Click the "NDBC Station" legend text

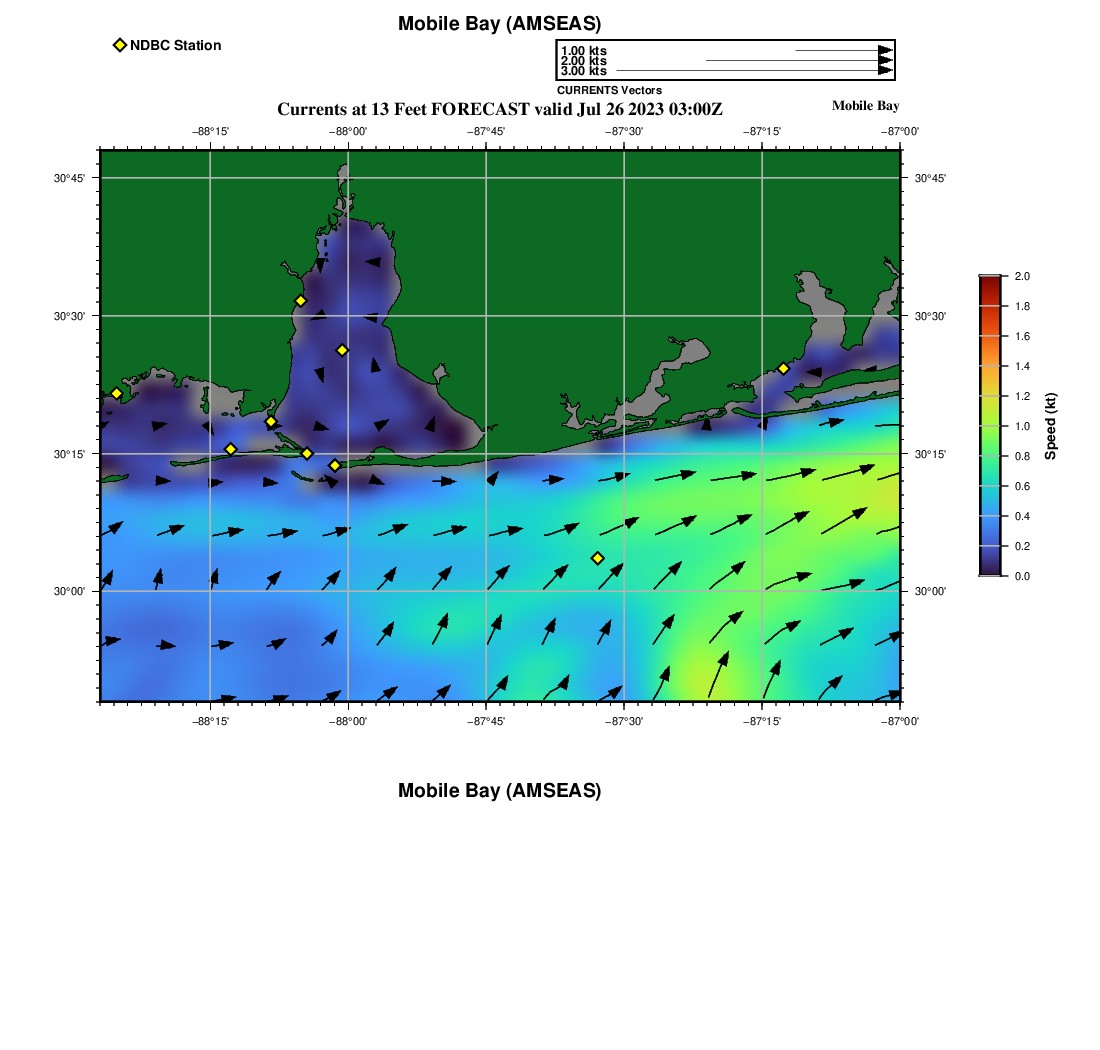point(175,45)
